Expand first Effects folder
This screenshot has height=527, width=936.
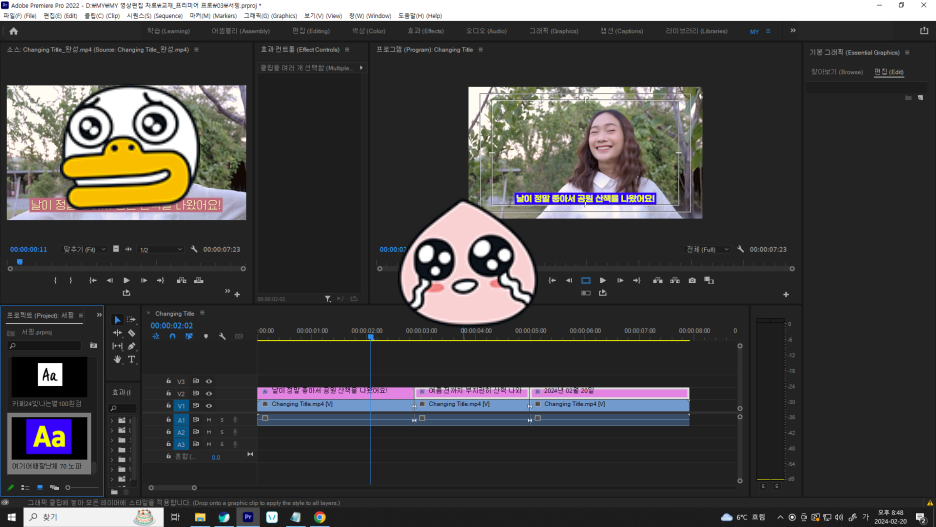[112, 421]
